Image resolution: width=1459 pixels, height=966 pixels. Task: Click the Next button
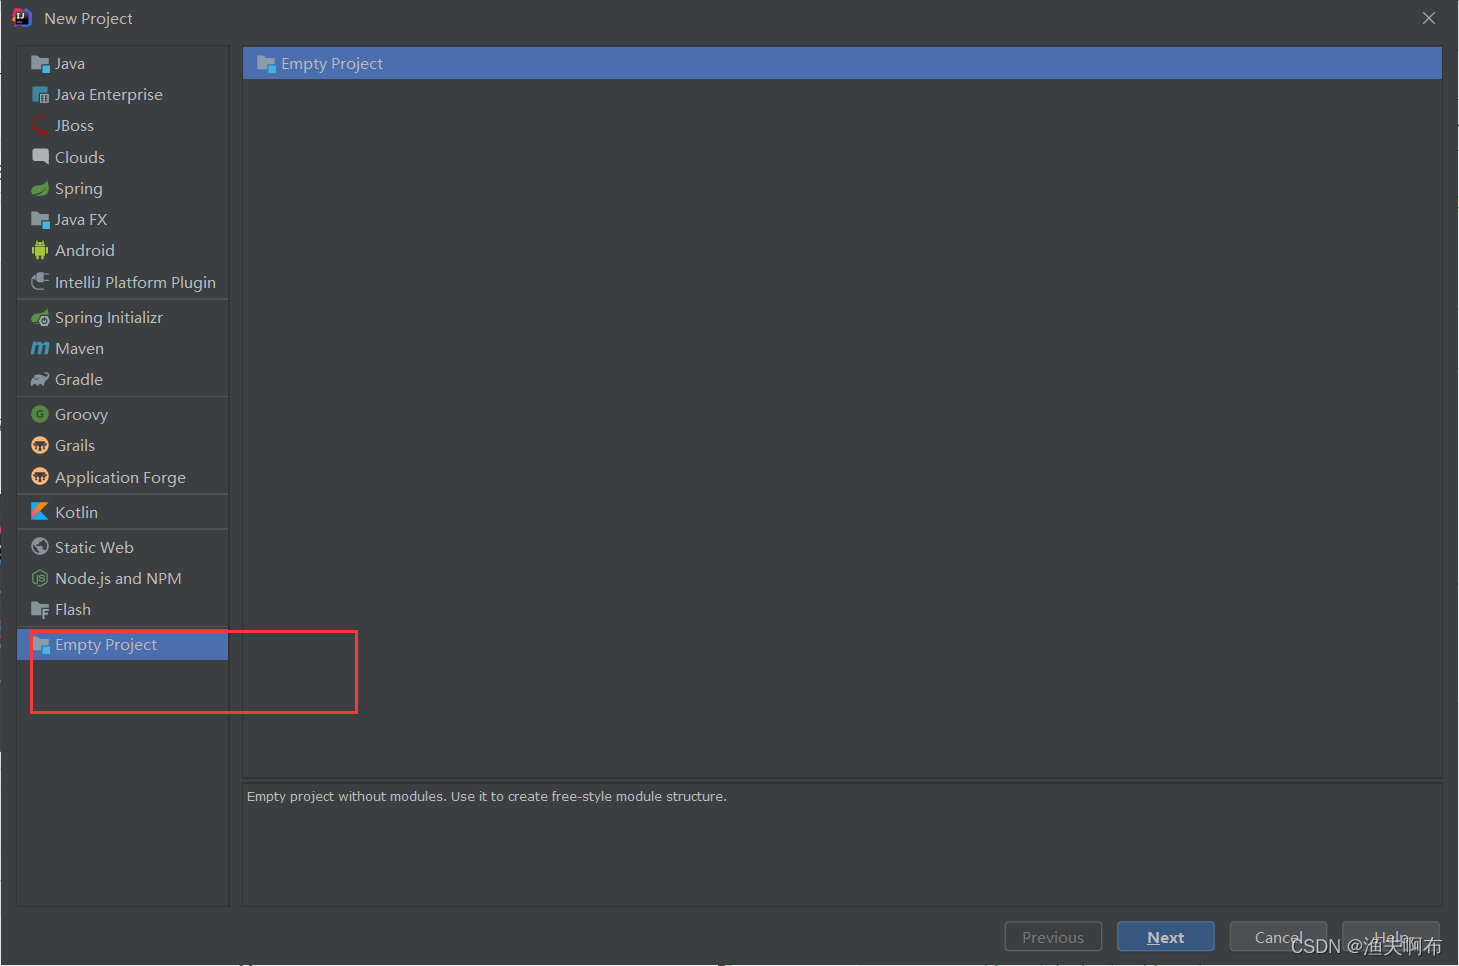(x=1165, y=937)
